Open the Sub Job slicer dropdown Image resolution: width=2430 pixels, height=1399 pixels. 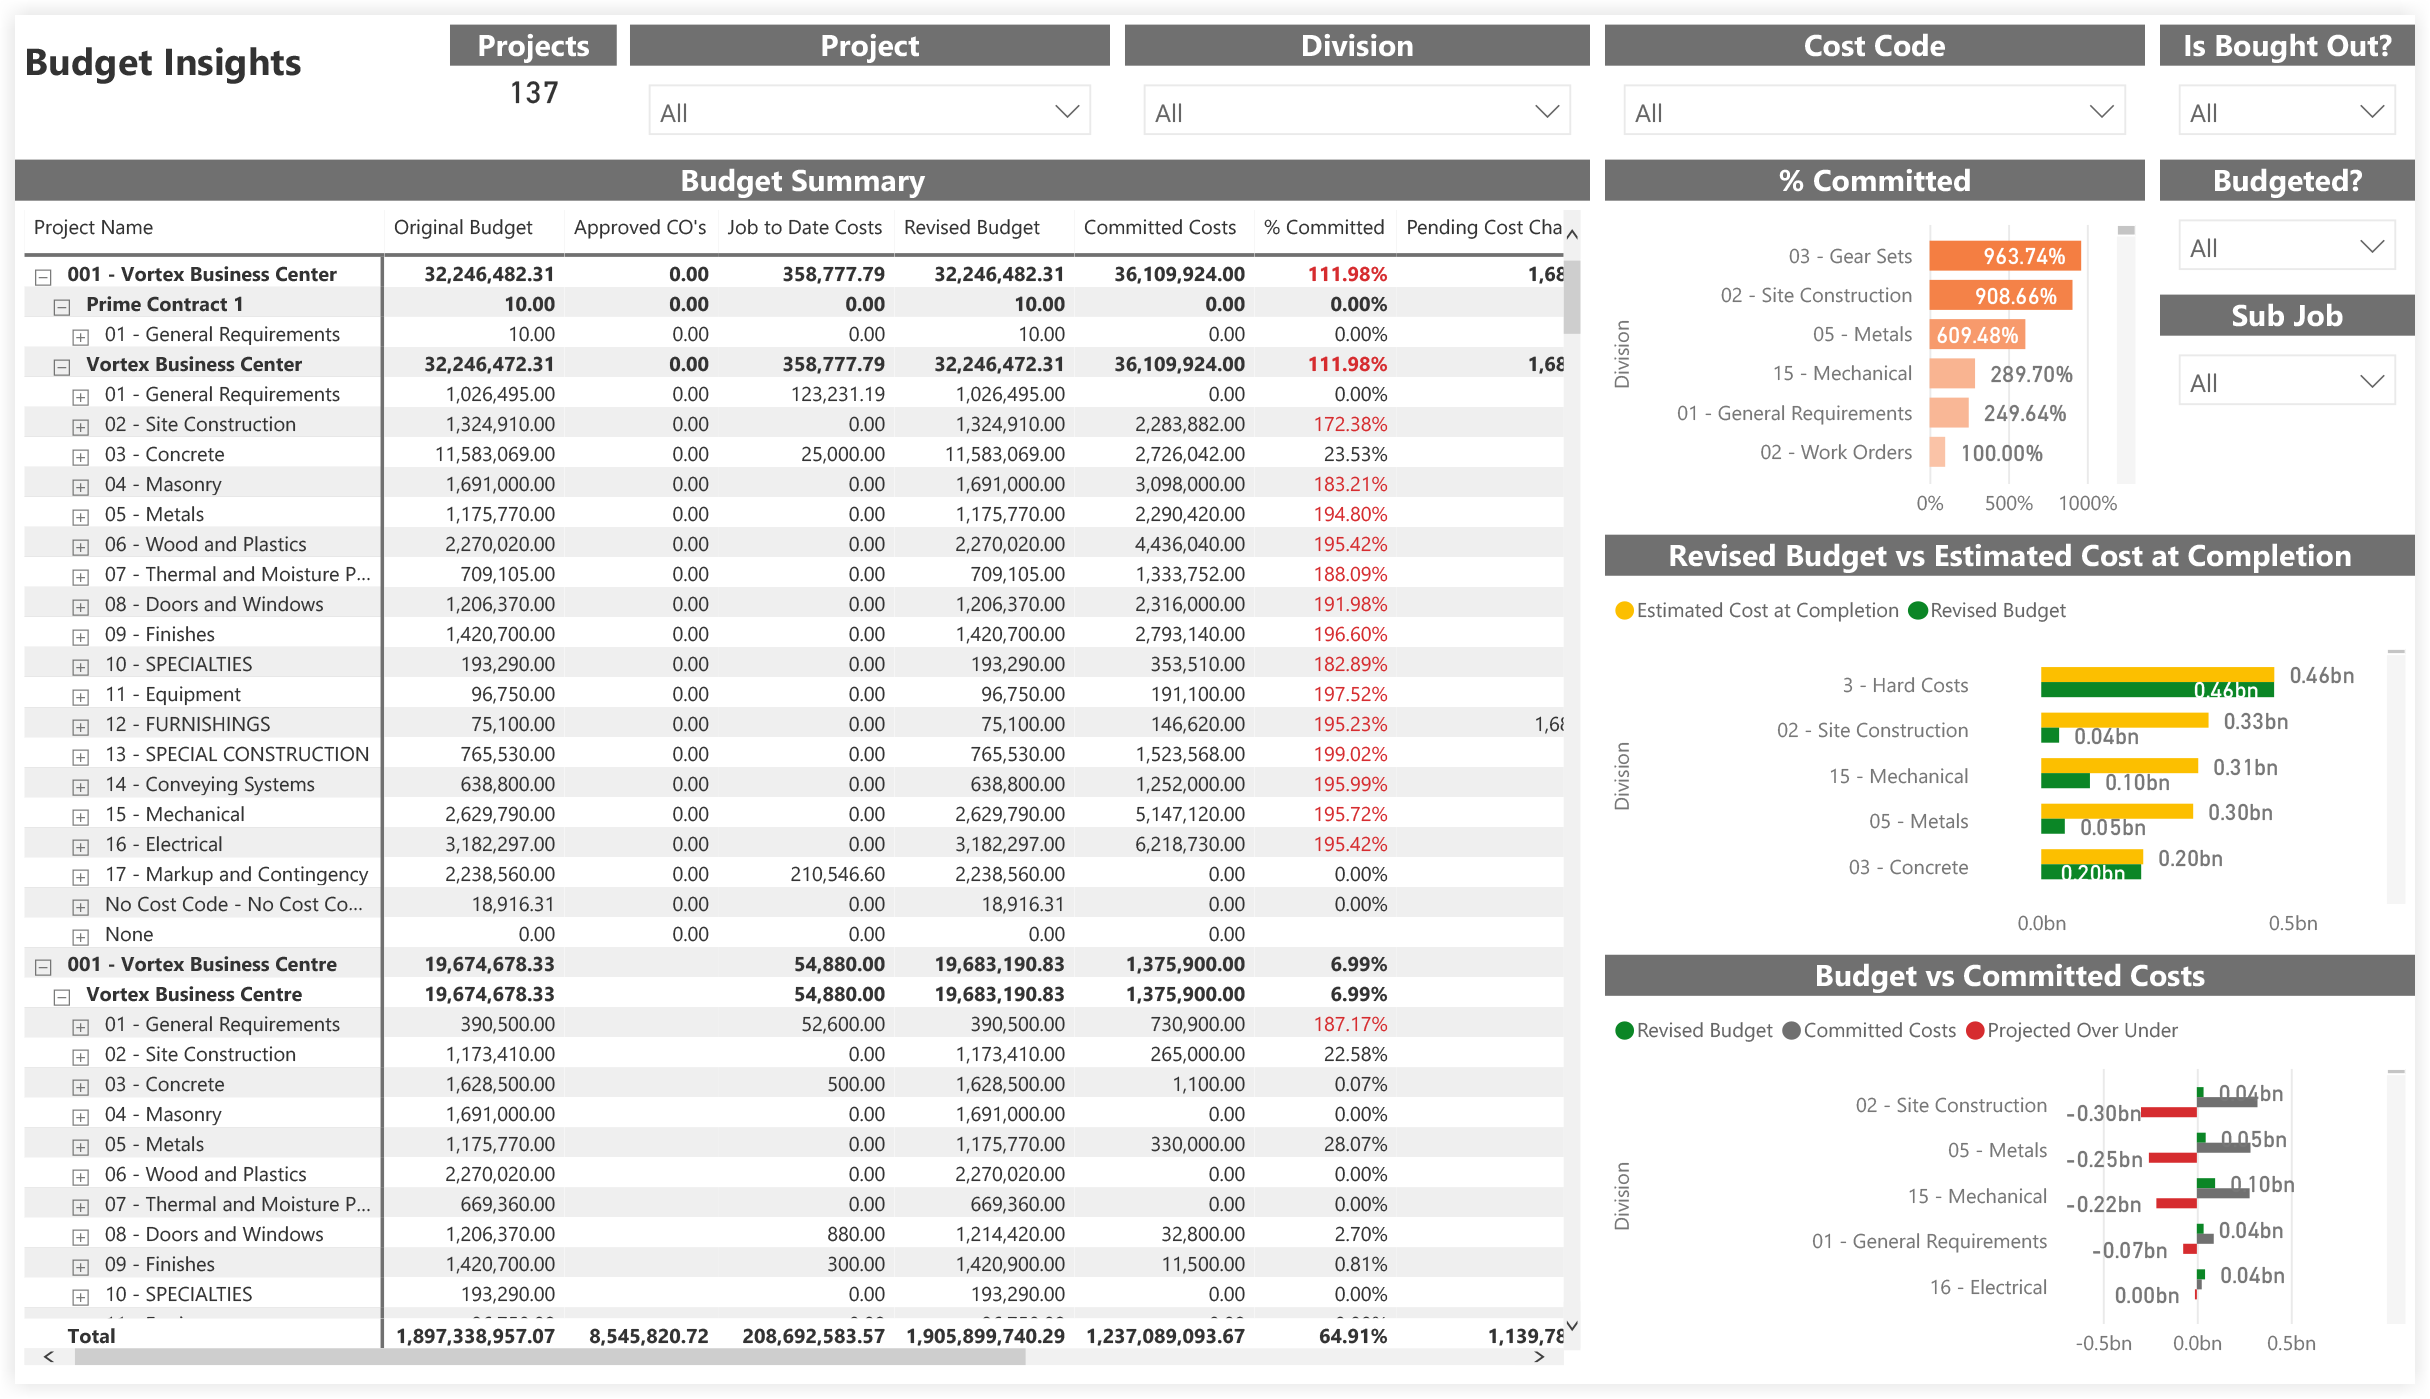click(2372, 381)
